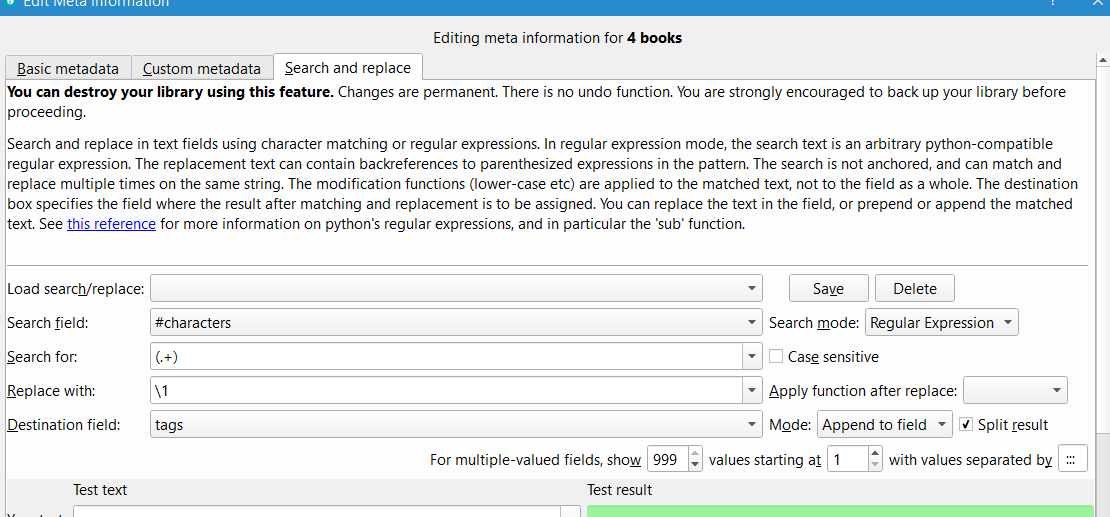Increase the show 999 values spinner

coord(696,454)
